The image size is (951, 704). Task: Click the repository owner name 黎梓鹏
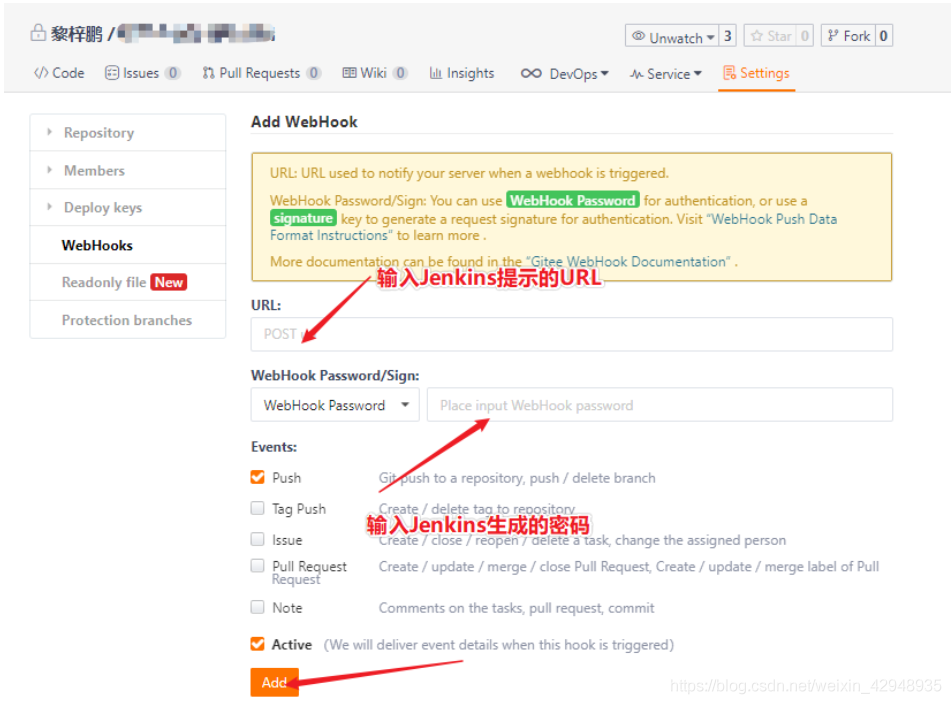(76, 34)
